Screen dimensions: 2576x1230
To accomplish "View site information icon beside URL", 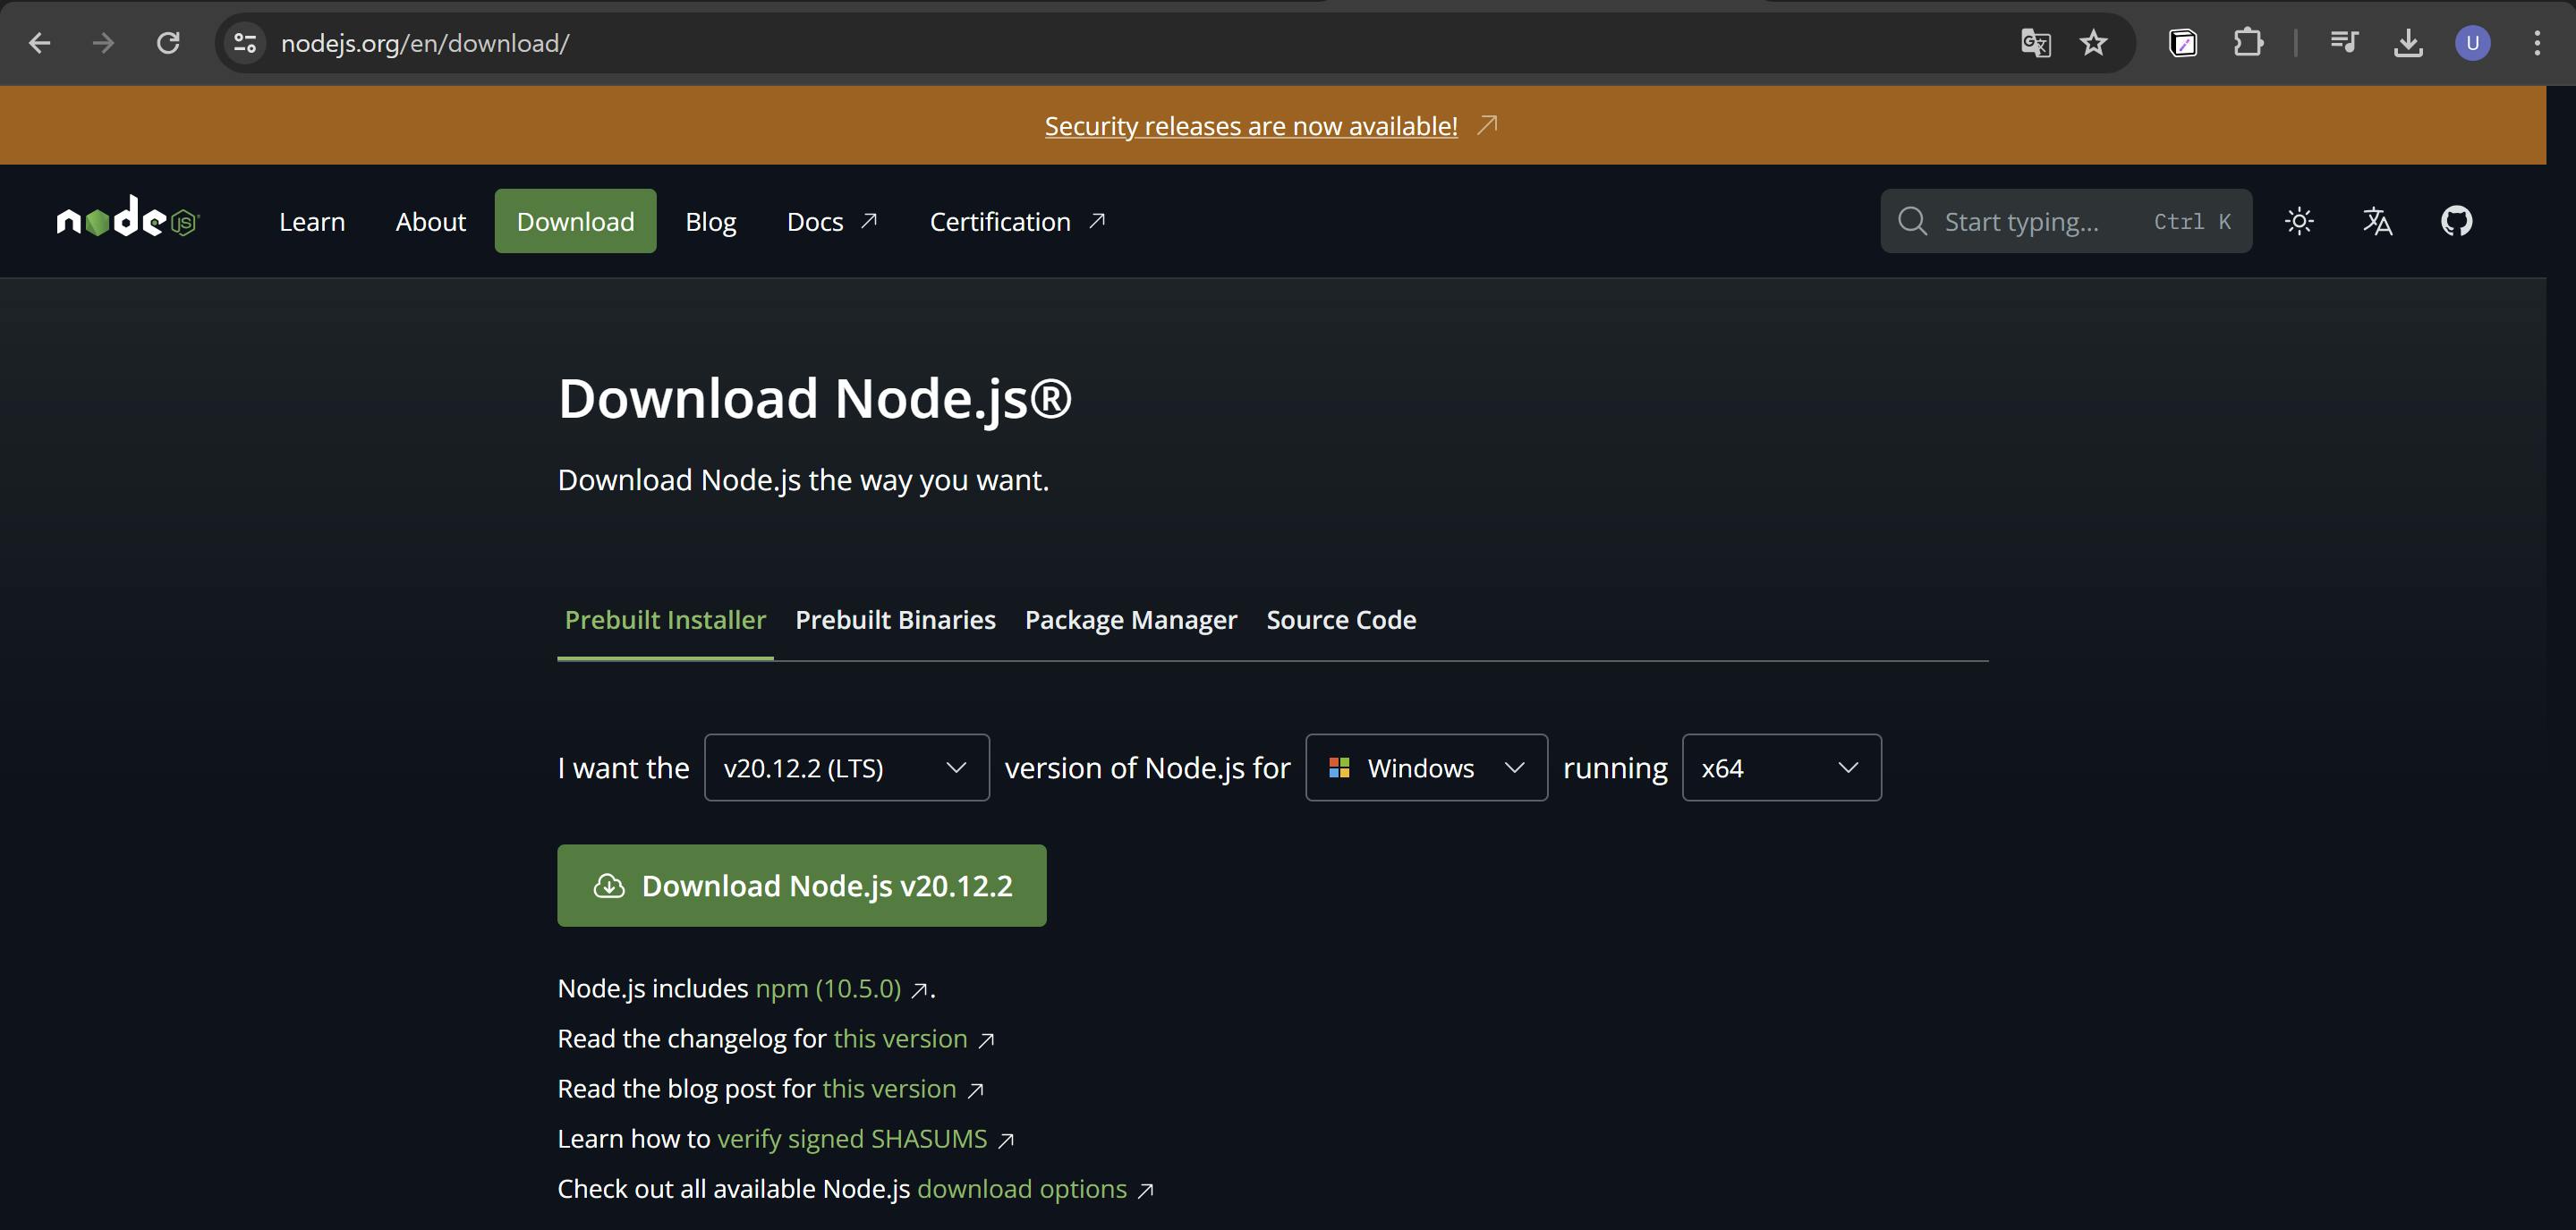I will (245, 43).
